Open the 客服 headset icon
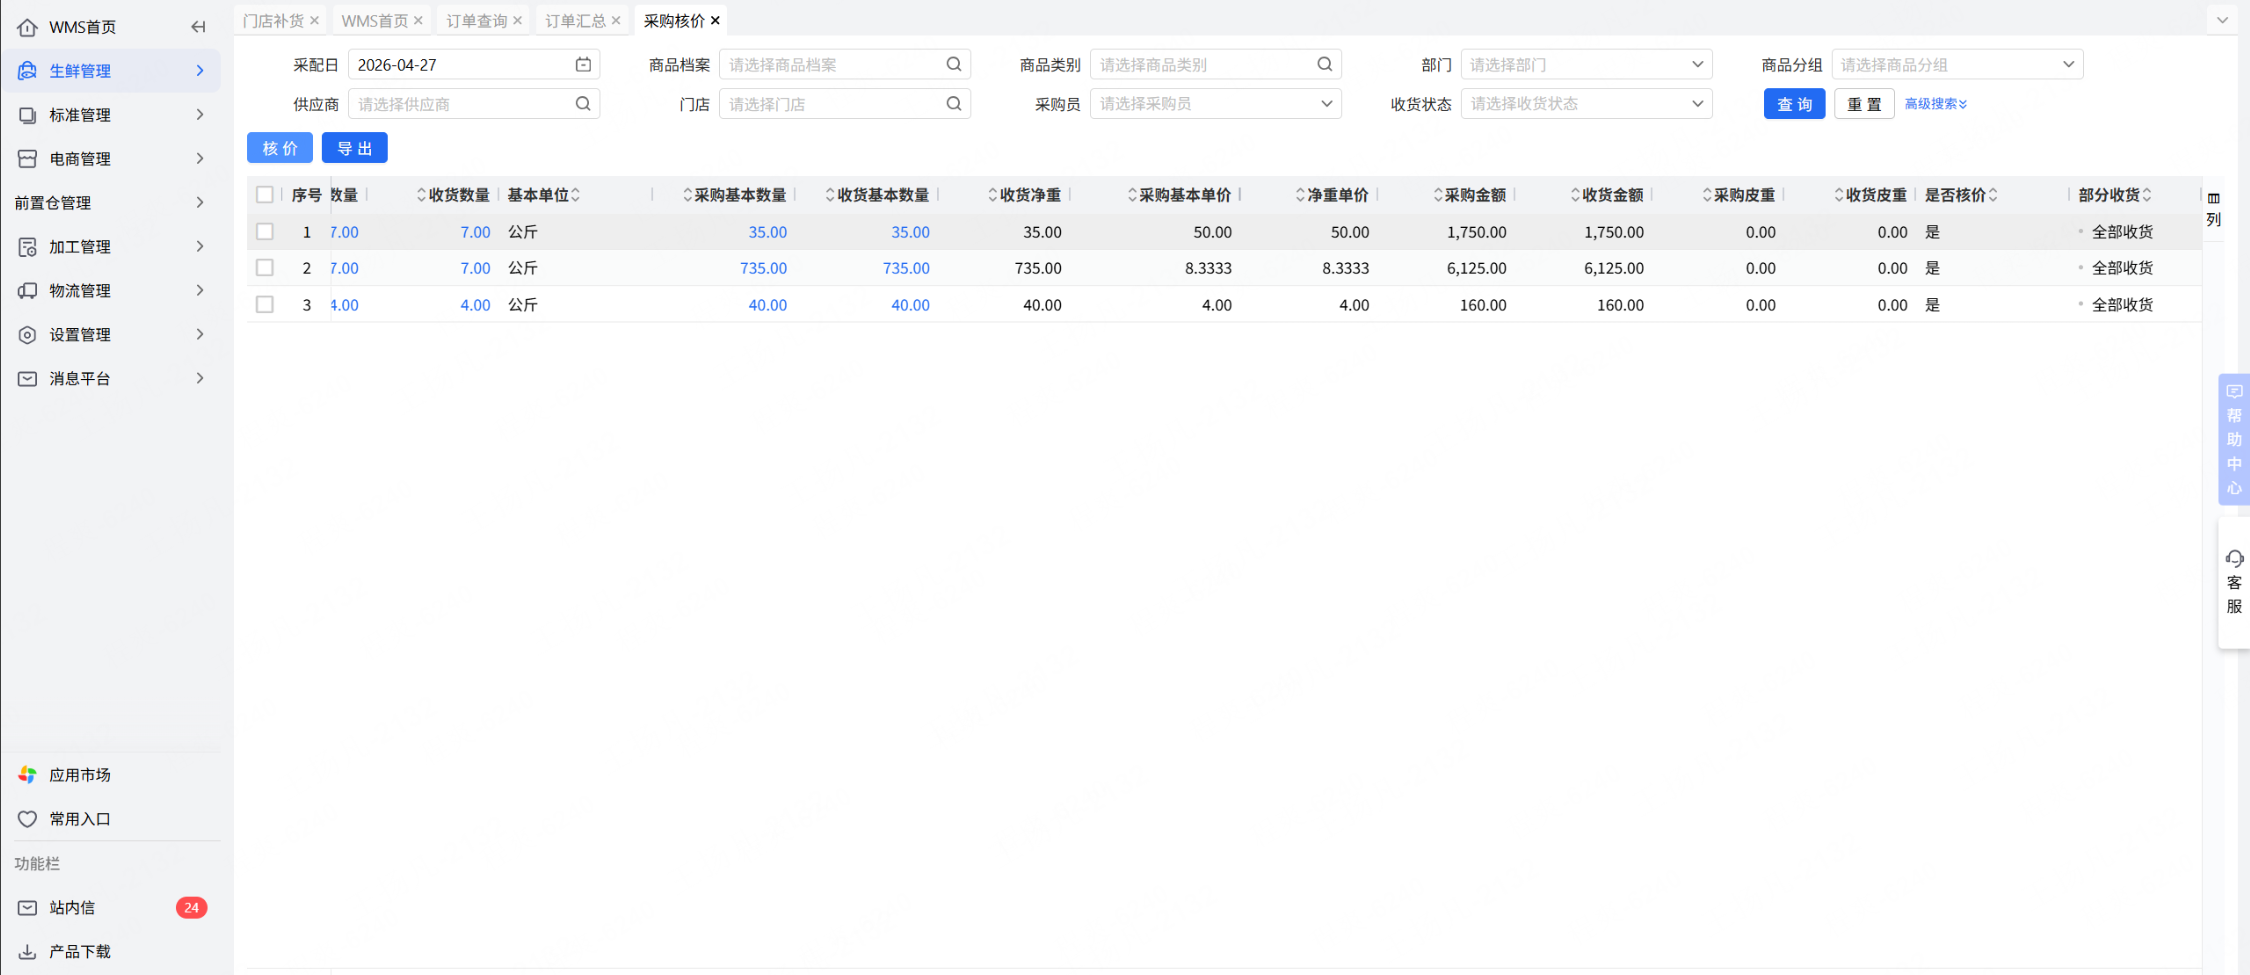 coord(2234,558)
